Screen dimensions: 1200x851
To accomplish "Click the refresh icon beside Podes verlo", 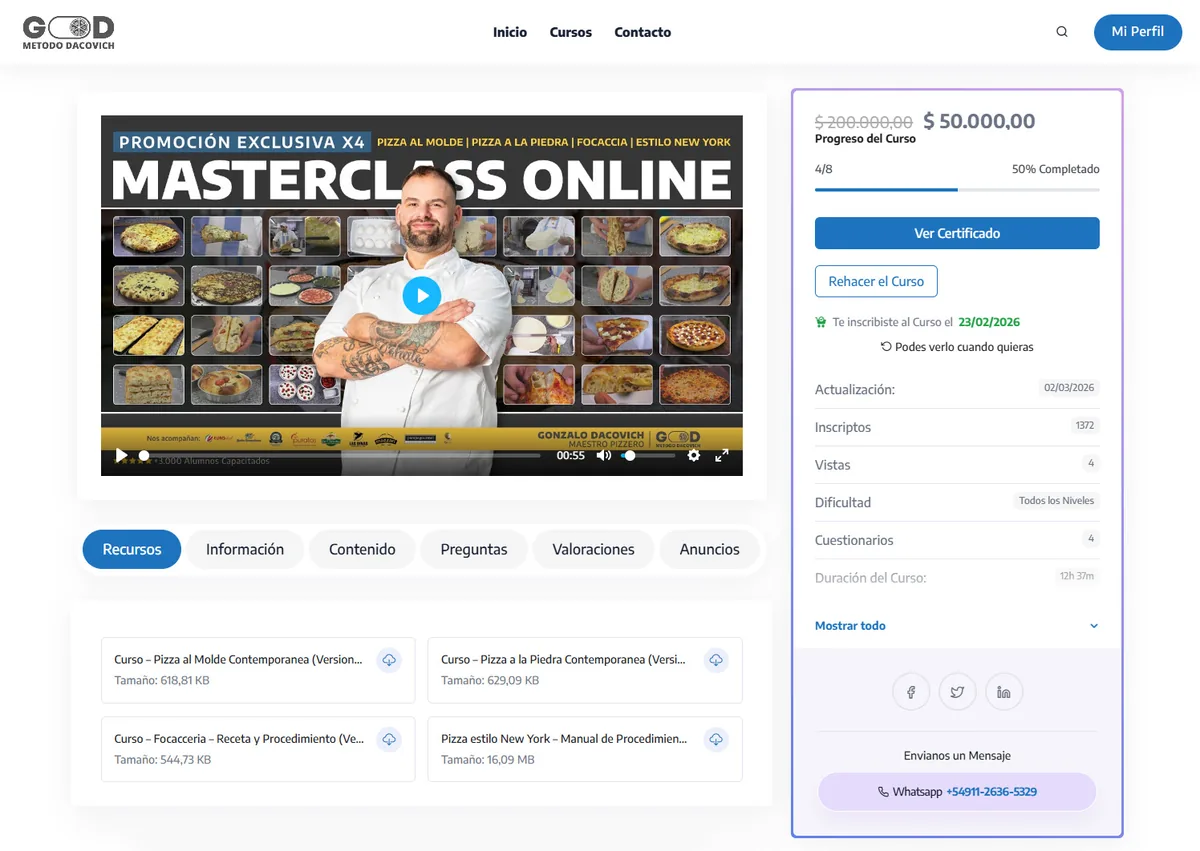I will point(886,346).
